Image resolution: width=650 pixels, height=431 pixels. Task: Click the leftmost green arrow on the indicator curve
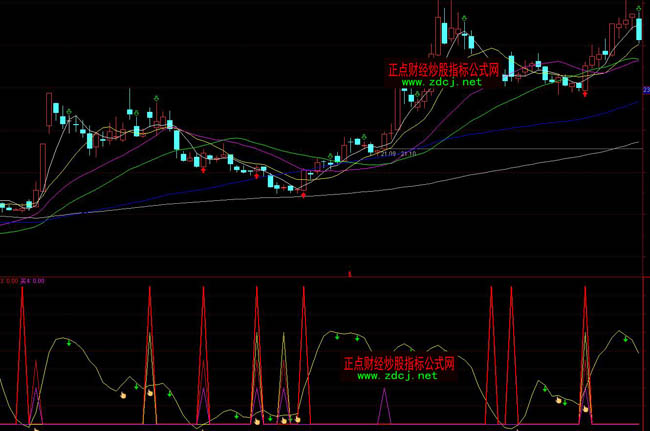pos(67,343)
